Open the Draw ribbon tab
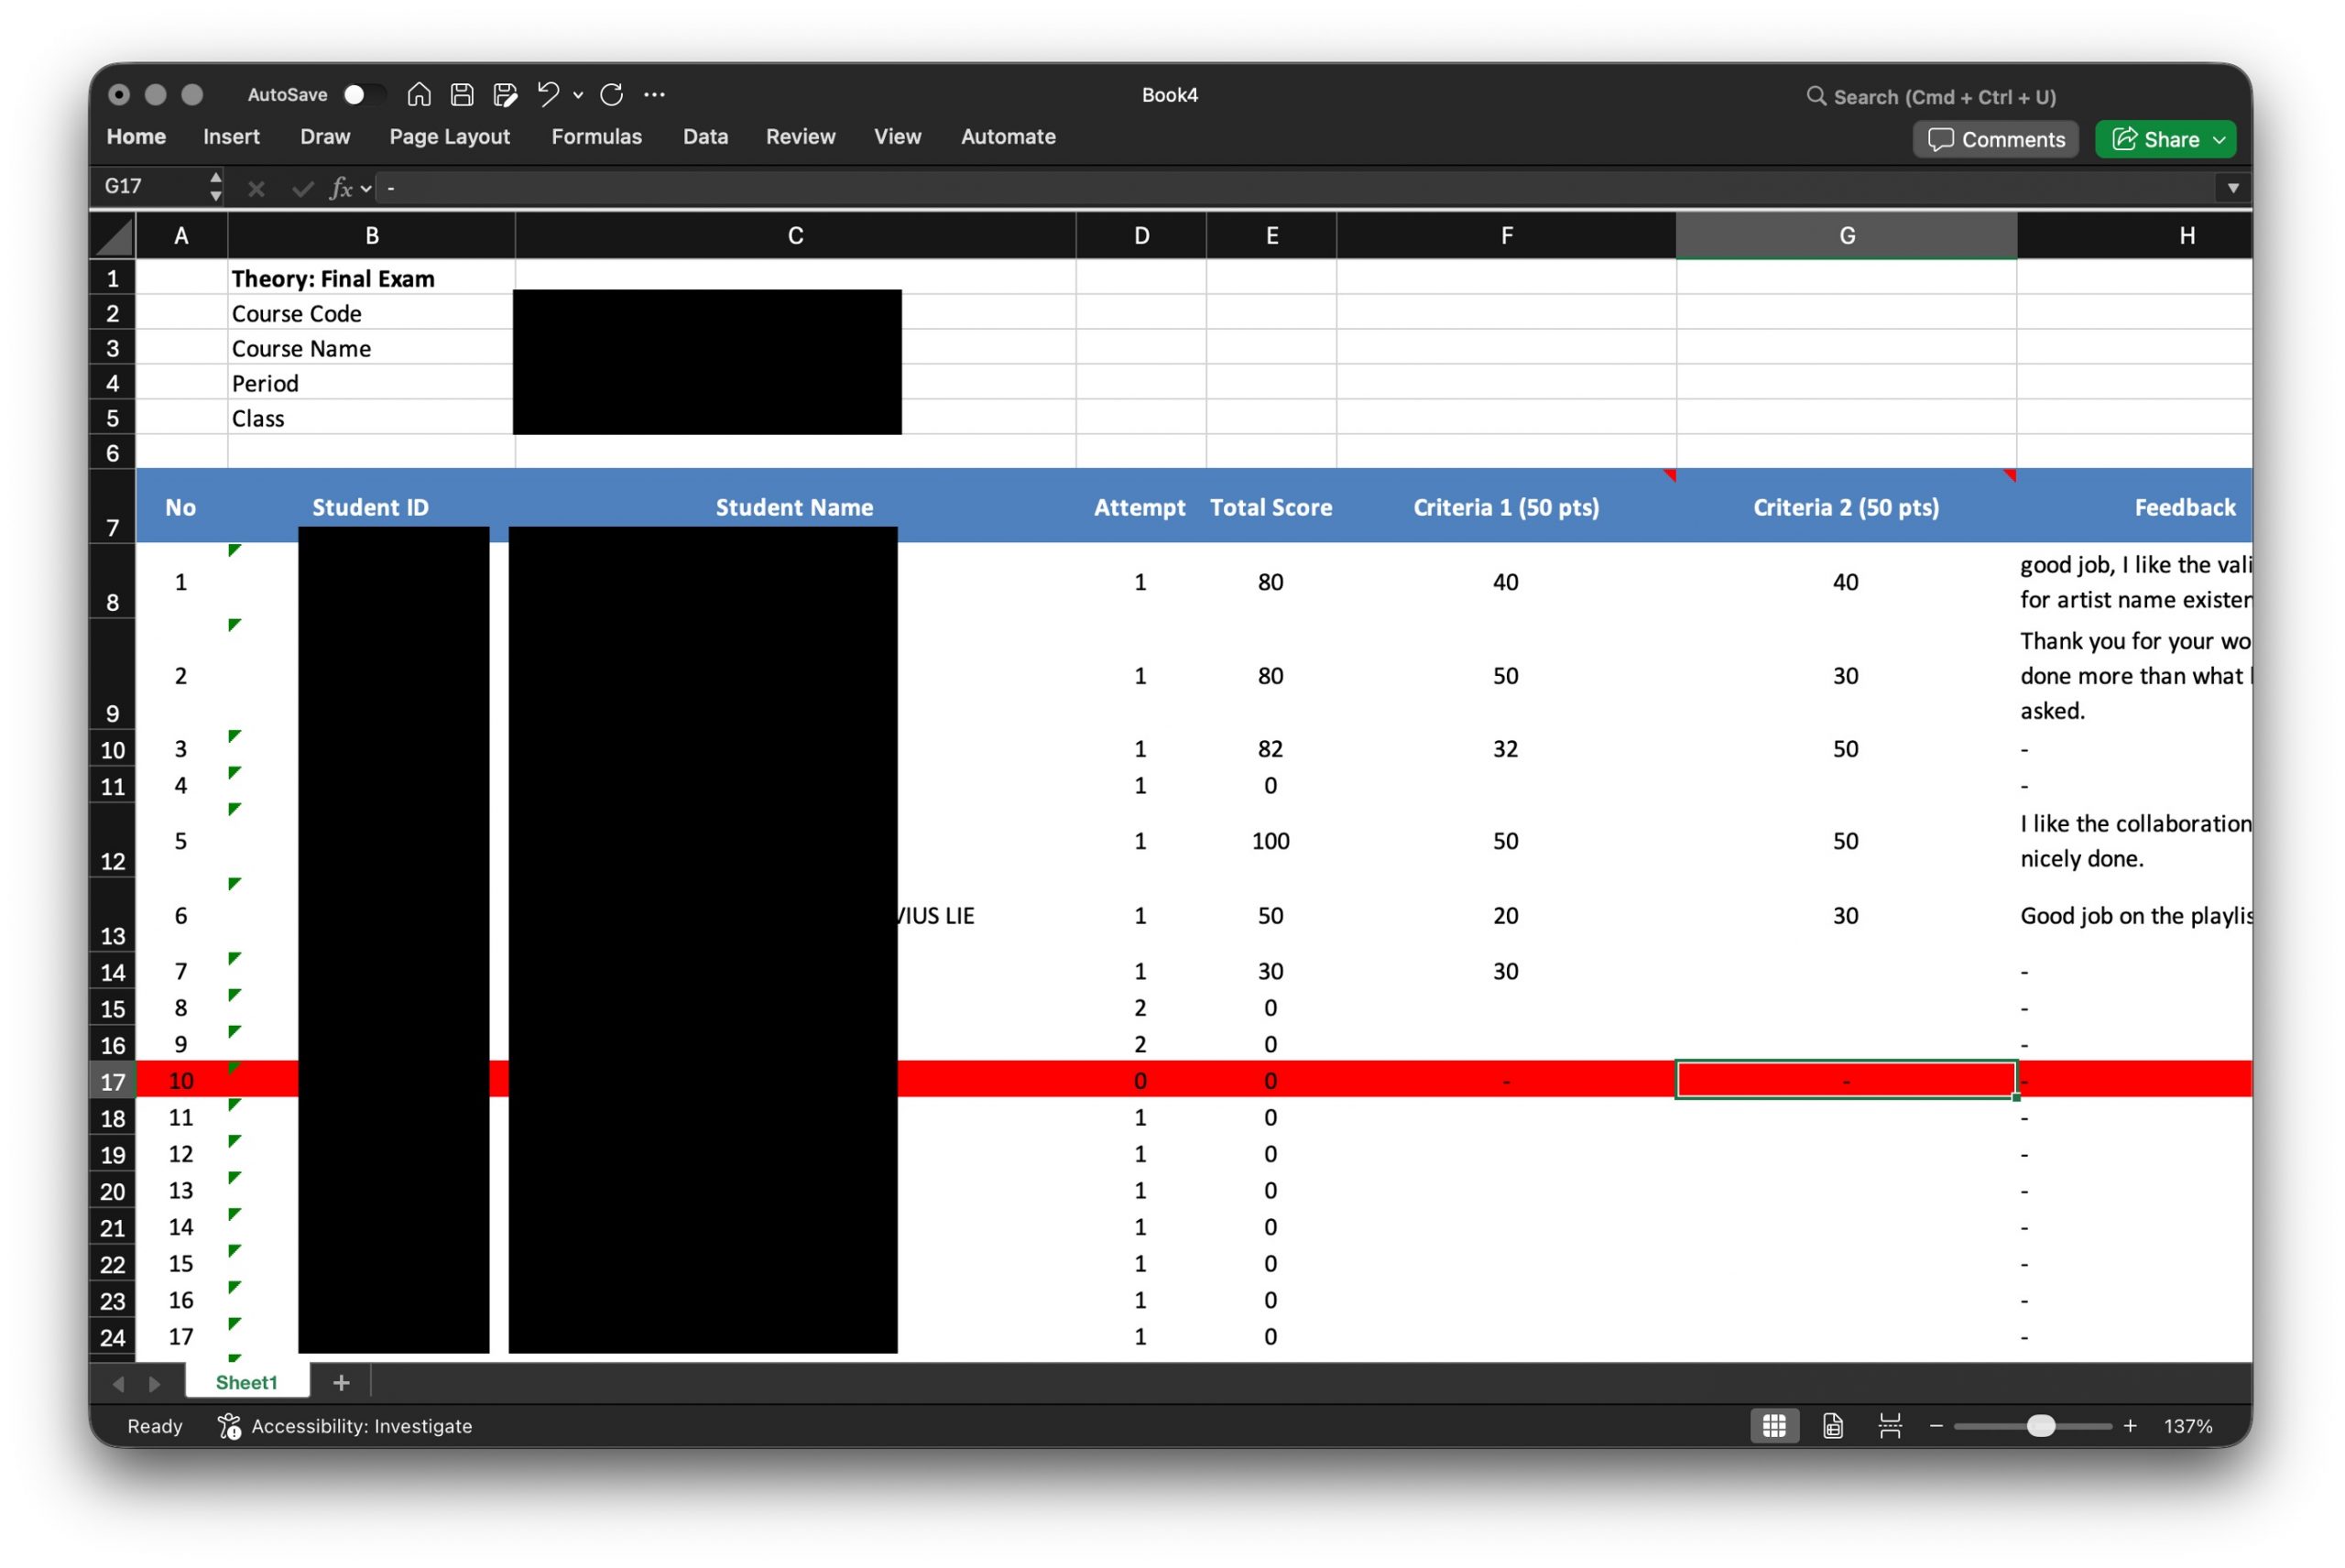This screenshot has height=1568, width=2345. pyautogui.click(x=325, y=136)
